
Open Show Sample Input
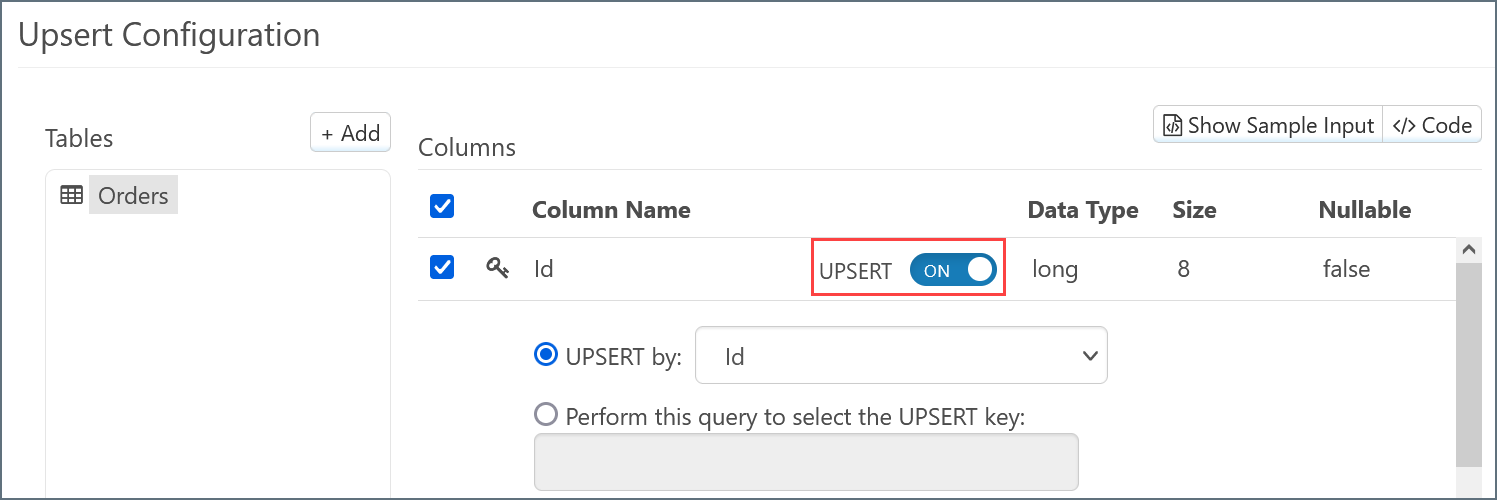coord(1268,126)
